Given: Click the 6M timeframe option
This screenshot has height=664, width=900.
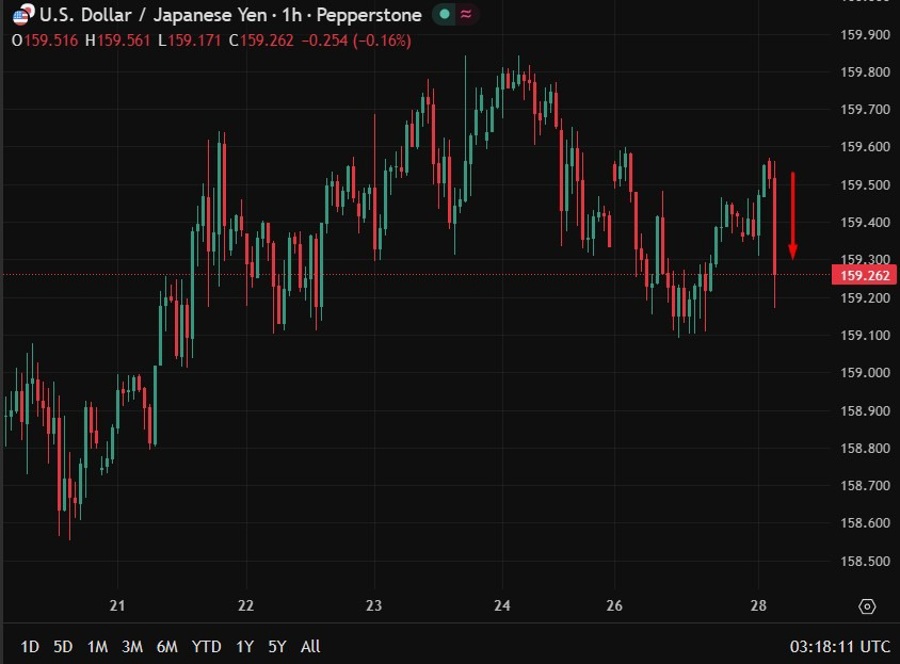Looking at the screenshot, I should 169,646.
